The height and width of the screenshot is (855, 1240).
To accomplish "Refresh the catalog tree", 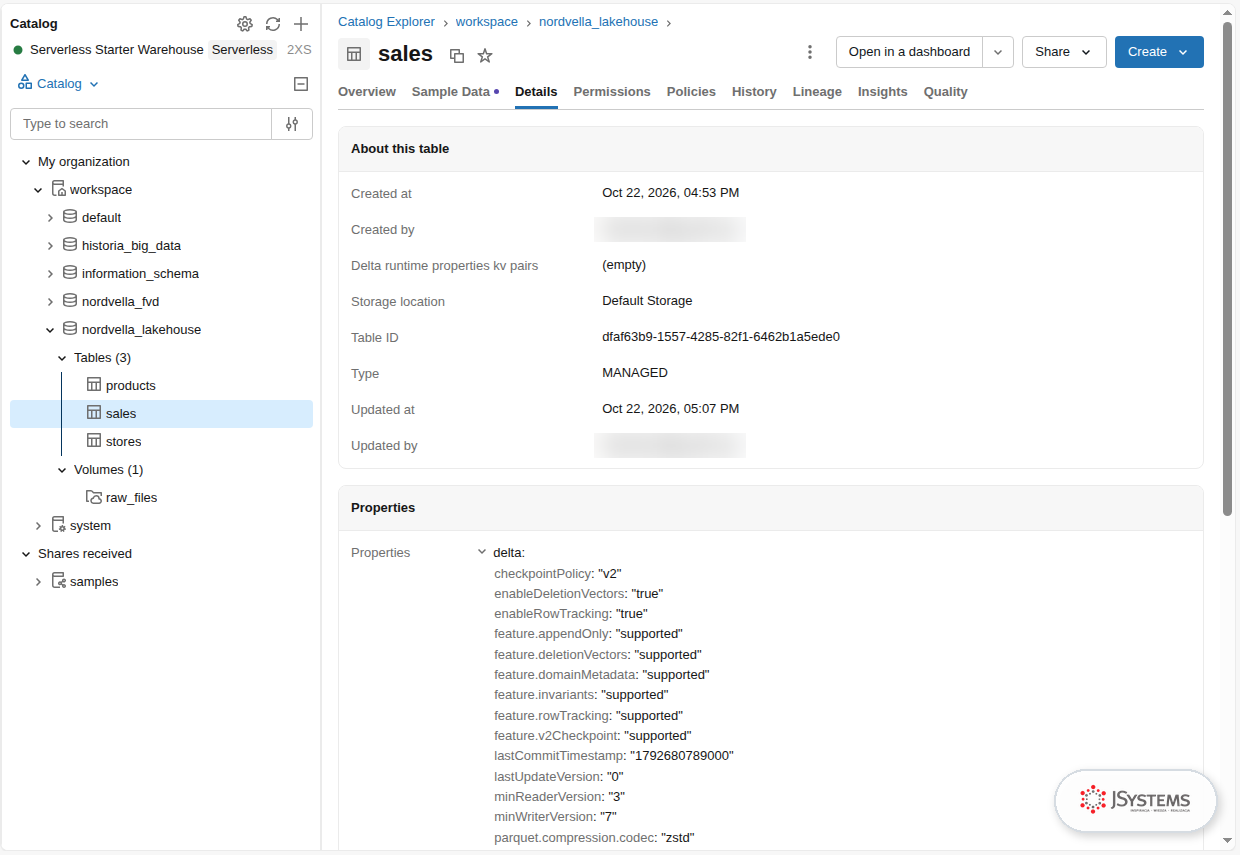I will pyautogui.click(x=273, y=24).
